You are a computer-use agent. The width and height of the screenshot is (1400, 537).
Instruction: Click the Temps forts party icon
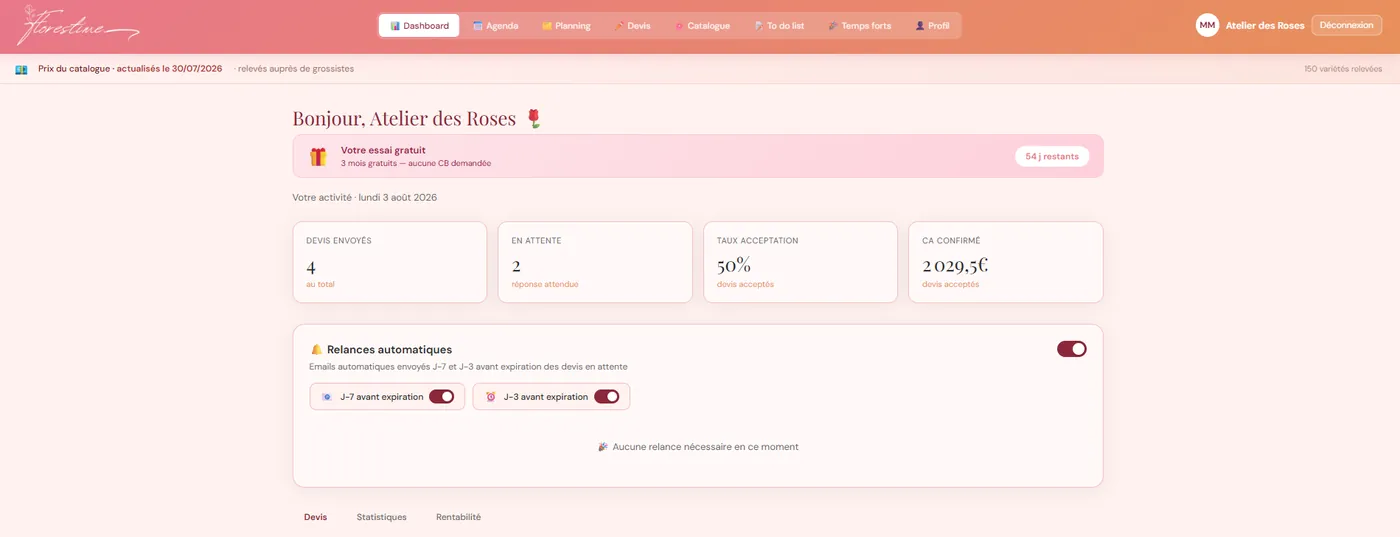[833, 26]
